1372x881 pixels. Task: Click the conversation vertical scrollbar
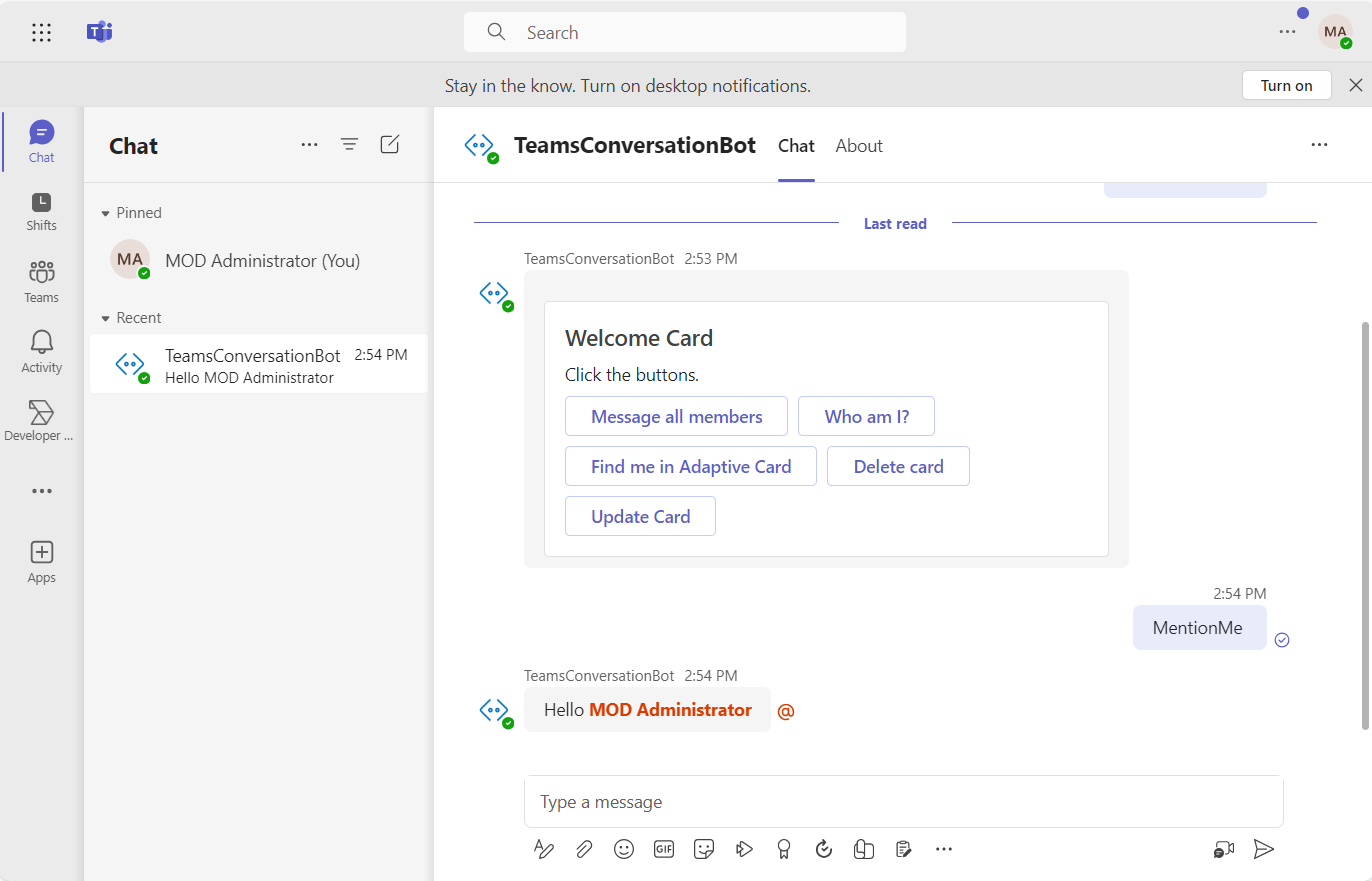(1365, 525)
